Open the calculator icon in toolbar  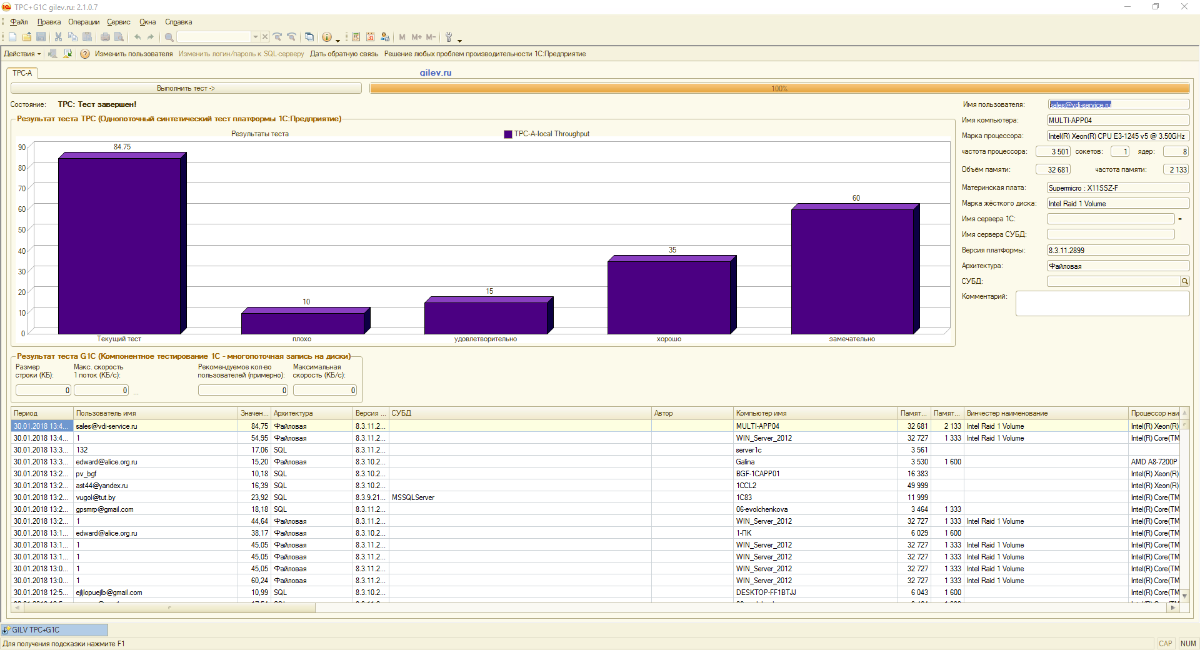355,37
